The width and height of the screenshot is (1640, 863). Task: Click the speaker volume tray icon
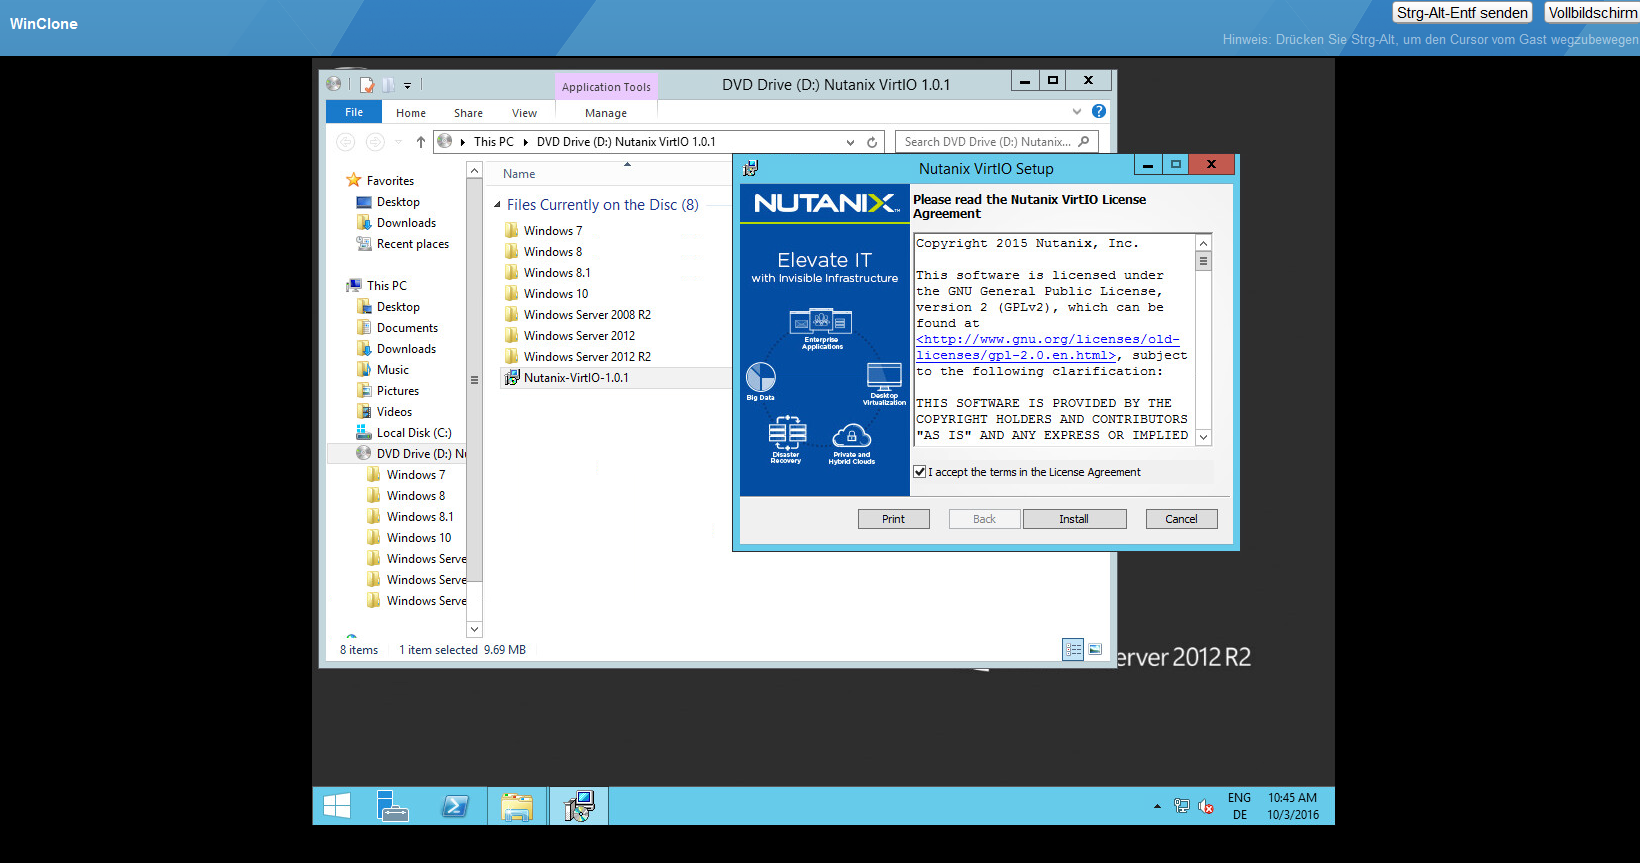(x=1206, y=806)
